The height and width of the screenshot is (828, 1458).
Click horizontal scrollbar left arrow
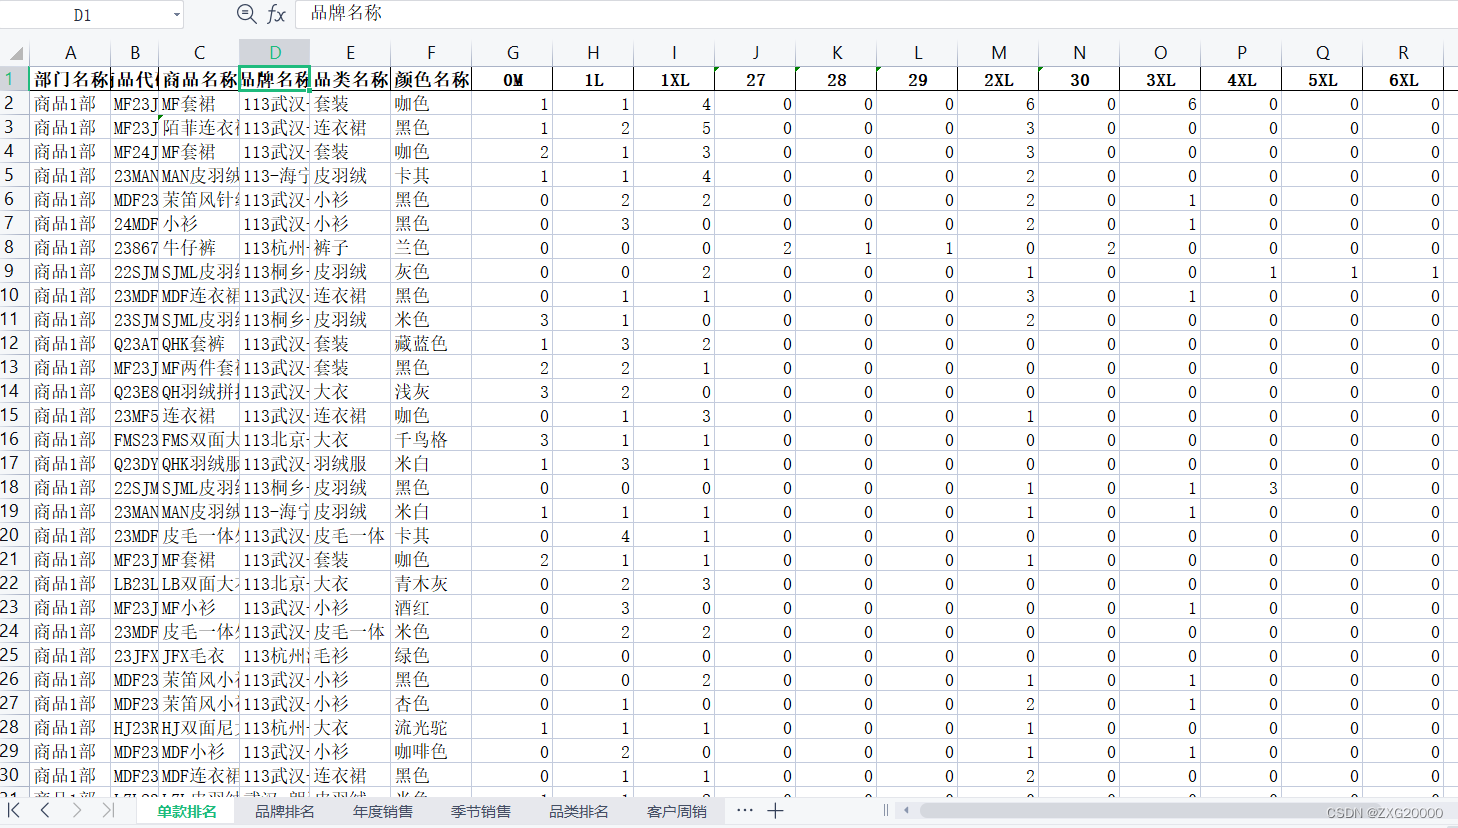(x=906, y=811)
